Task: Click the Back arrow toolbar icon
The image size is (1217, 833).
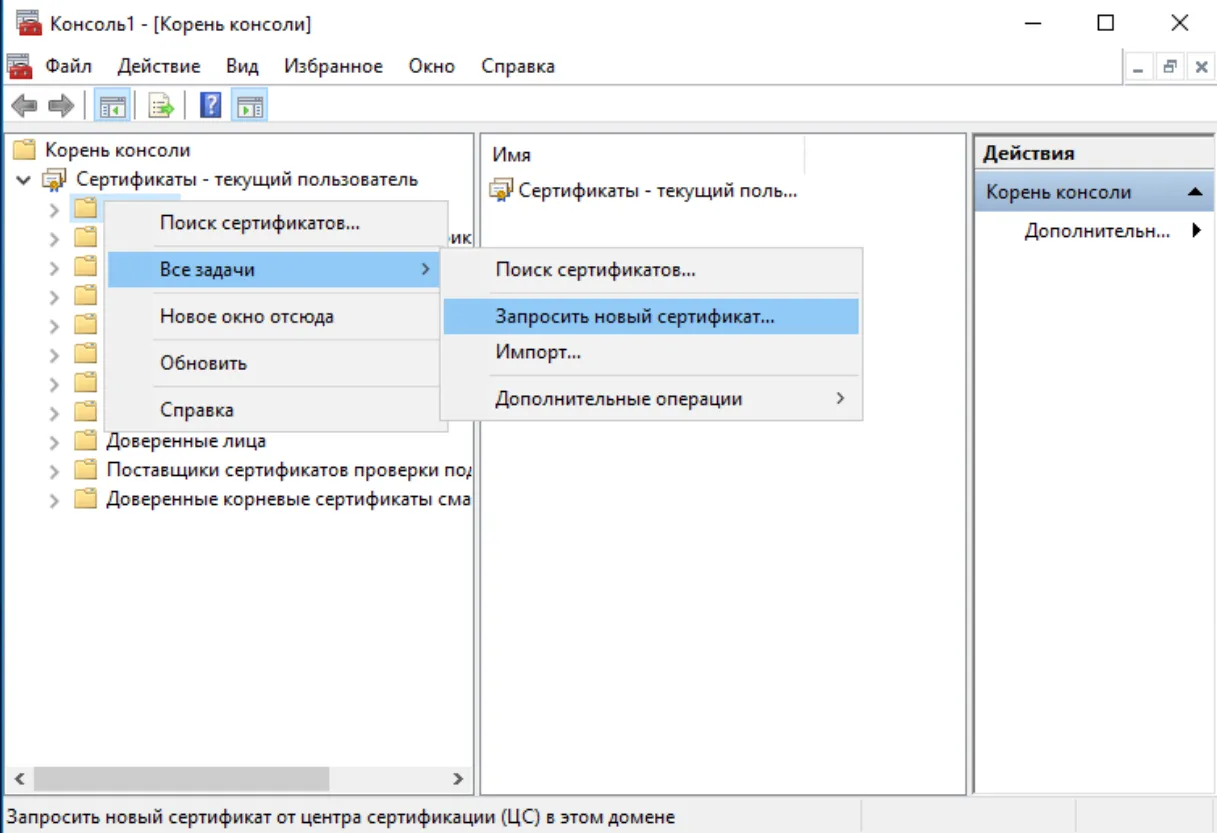Action: coord(24,105)
